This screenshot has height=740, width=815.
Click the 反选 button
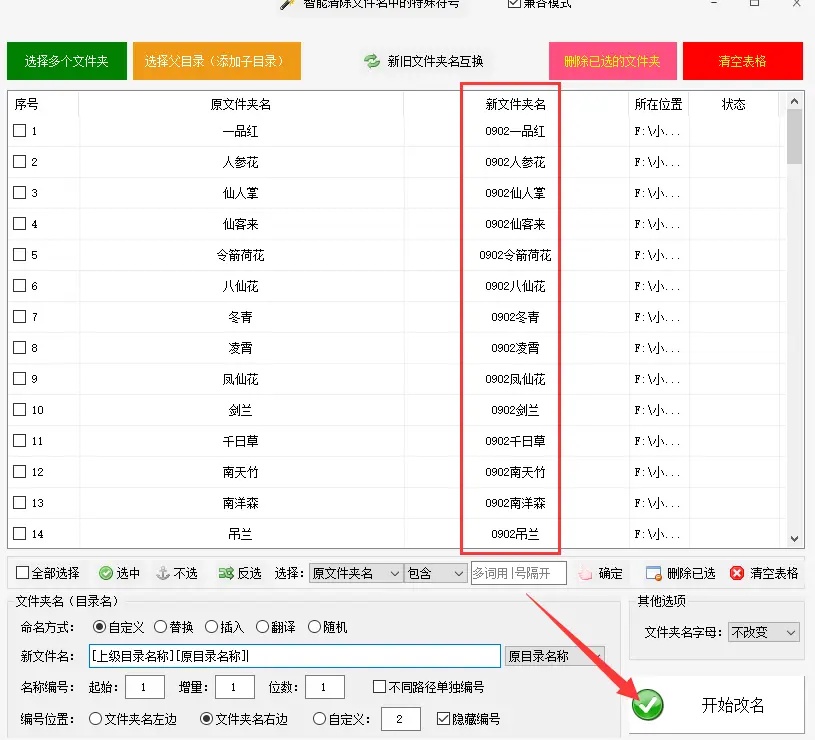240,573
